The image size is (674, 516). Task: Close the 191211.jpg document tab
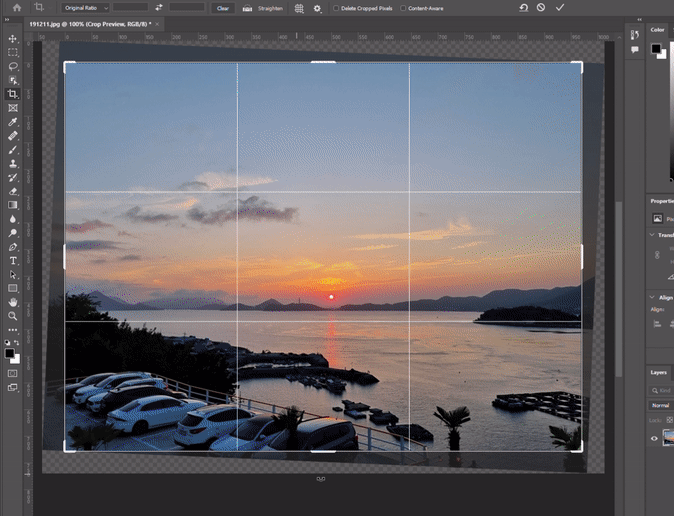(157, 24)
